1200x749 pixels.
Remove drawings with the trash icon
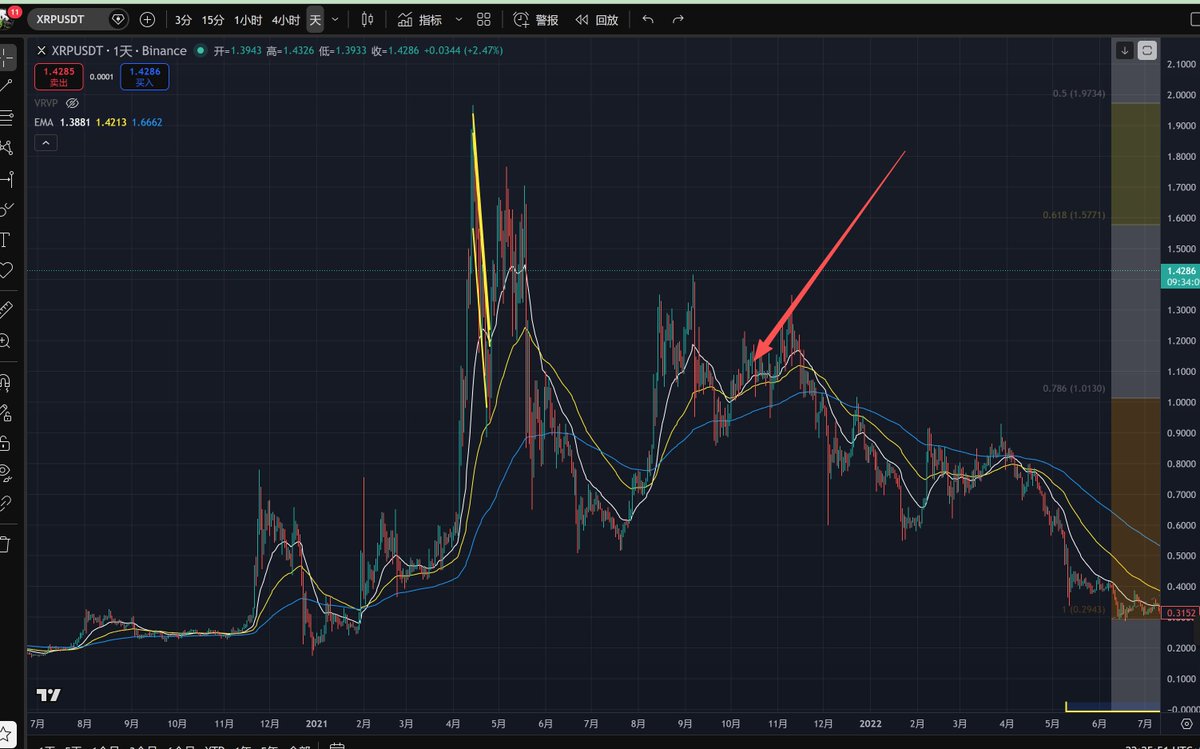pyautogui.click(x=6, y=544)
